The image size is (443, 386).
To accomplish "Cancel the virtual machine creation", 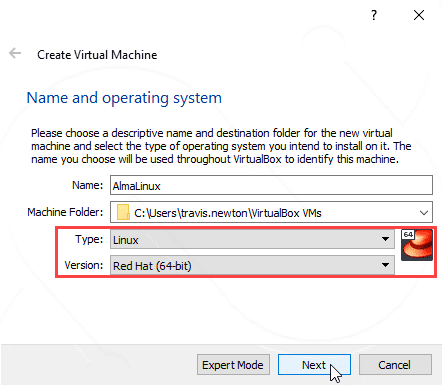I will click(x=395, y=365).
